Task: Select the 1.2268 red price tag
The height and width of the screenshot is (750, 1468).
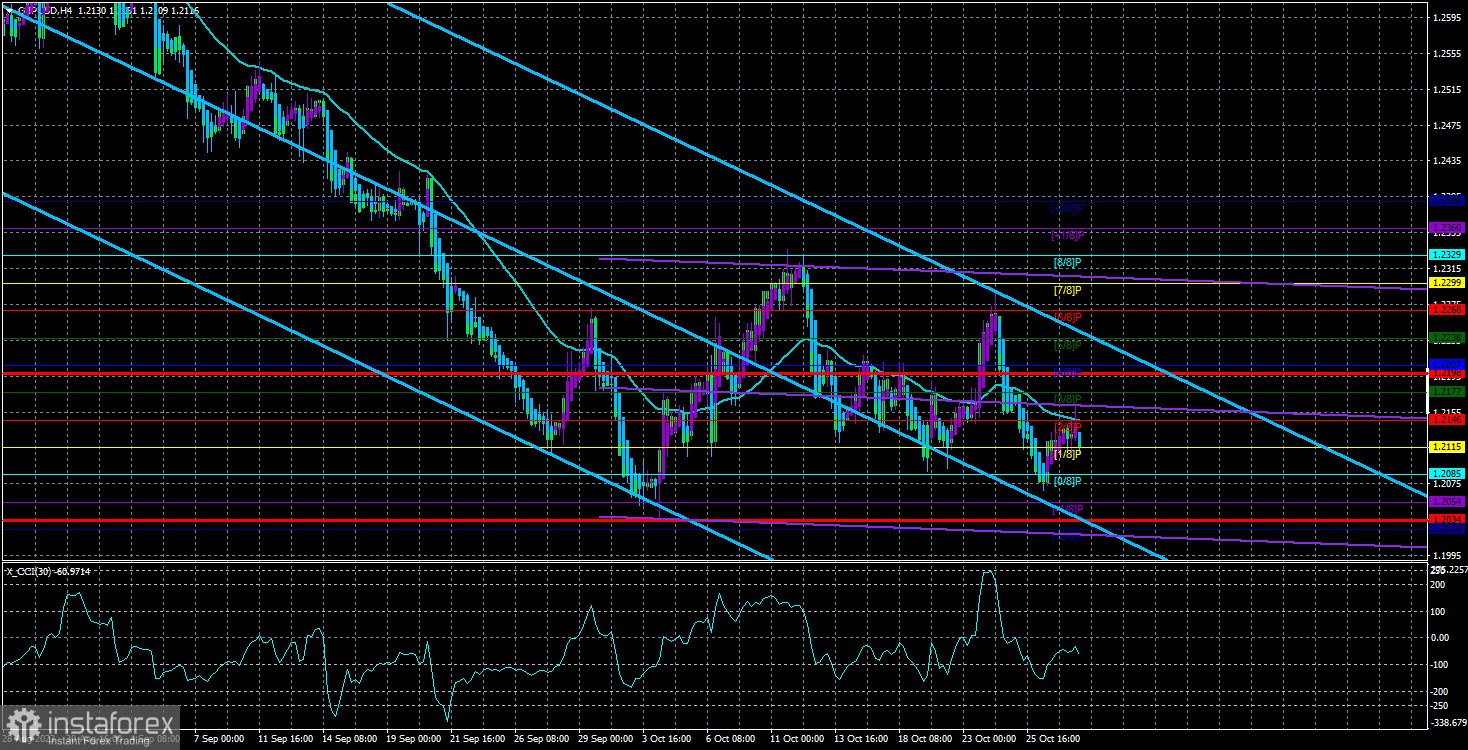Action: 1447,310
